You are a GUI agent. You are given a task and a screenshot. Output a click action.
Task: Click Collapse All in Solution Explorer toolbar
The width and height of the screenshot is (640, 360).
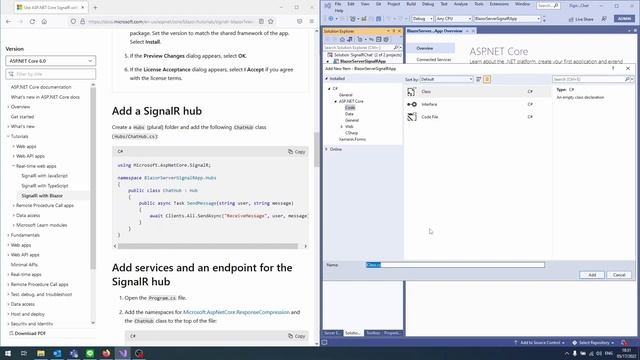[x=378, y=40]
